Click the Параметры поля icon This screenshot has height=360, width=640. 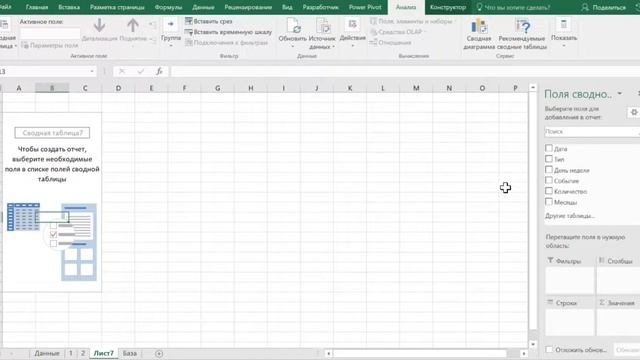click(24, 45)
